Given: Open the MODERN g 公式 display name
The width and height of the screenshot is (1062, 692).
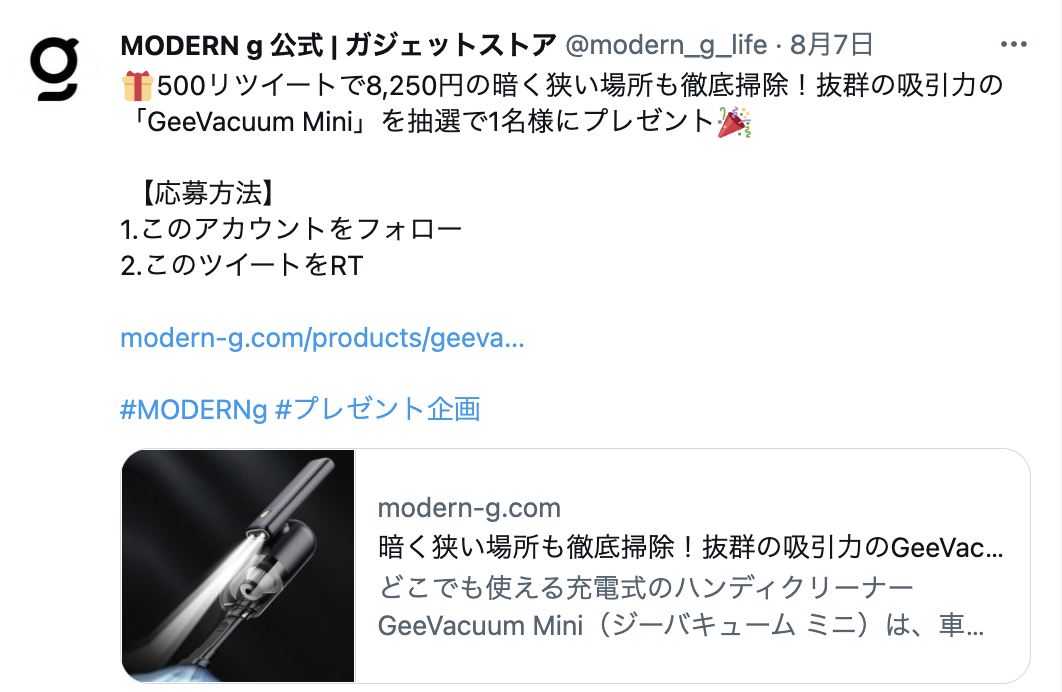Looking at the screenshot, I should point(338,45).
